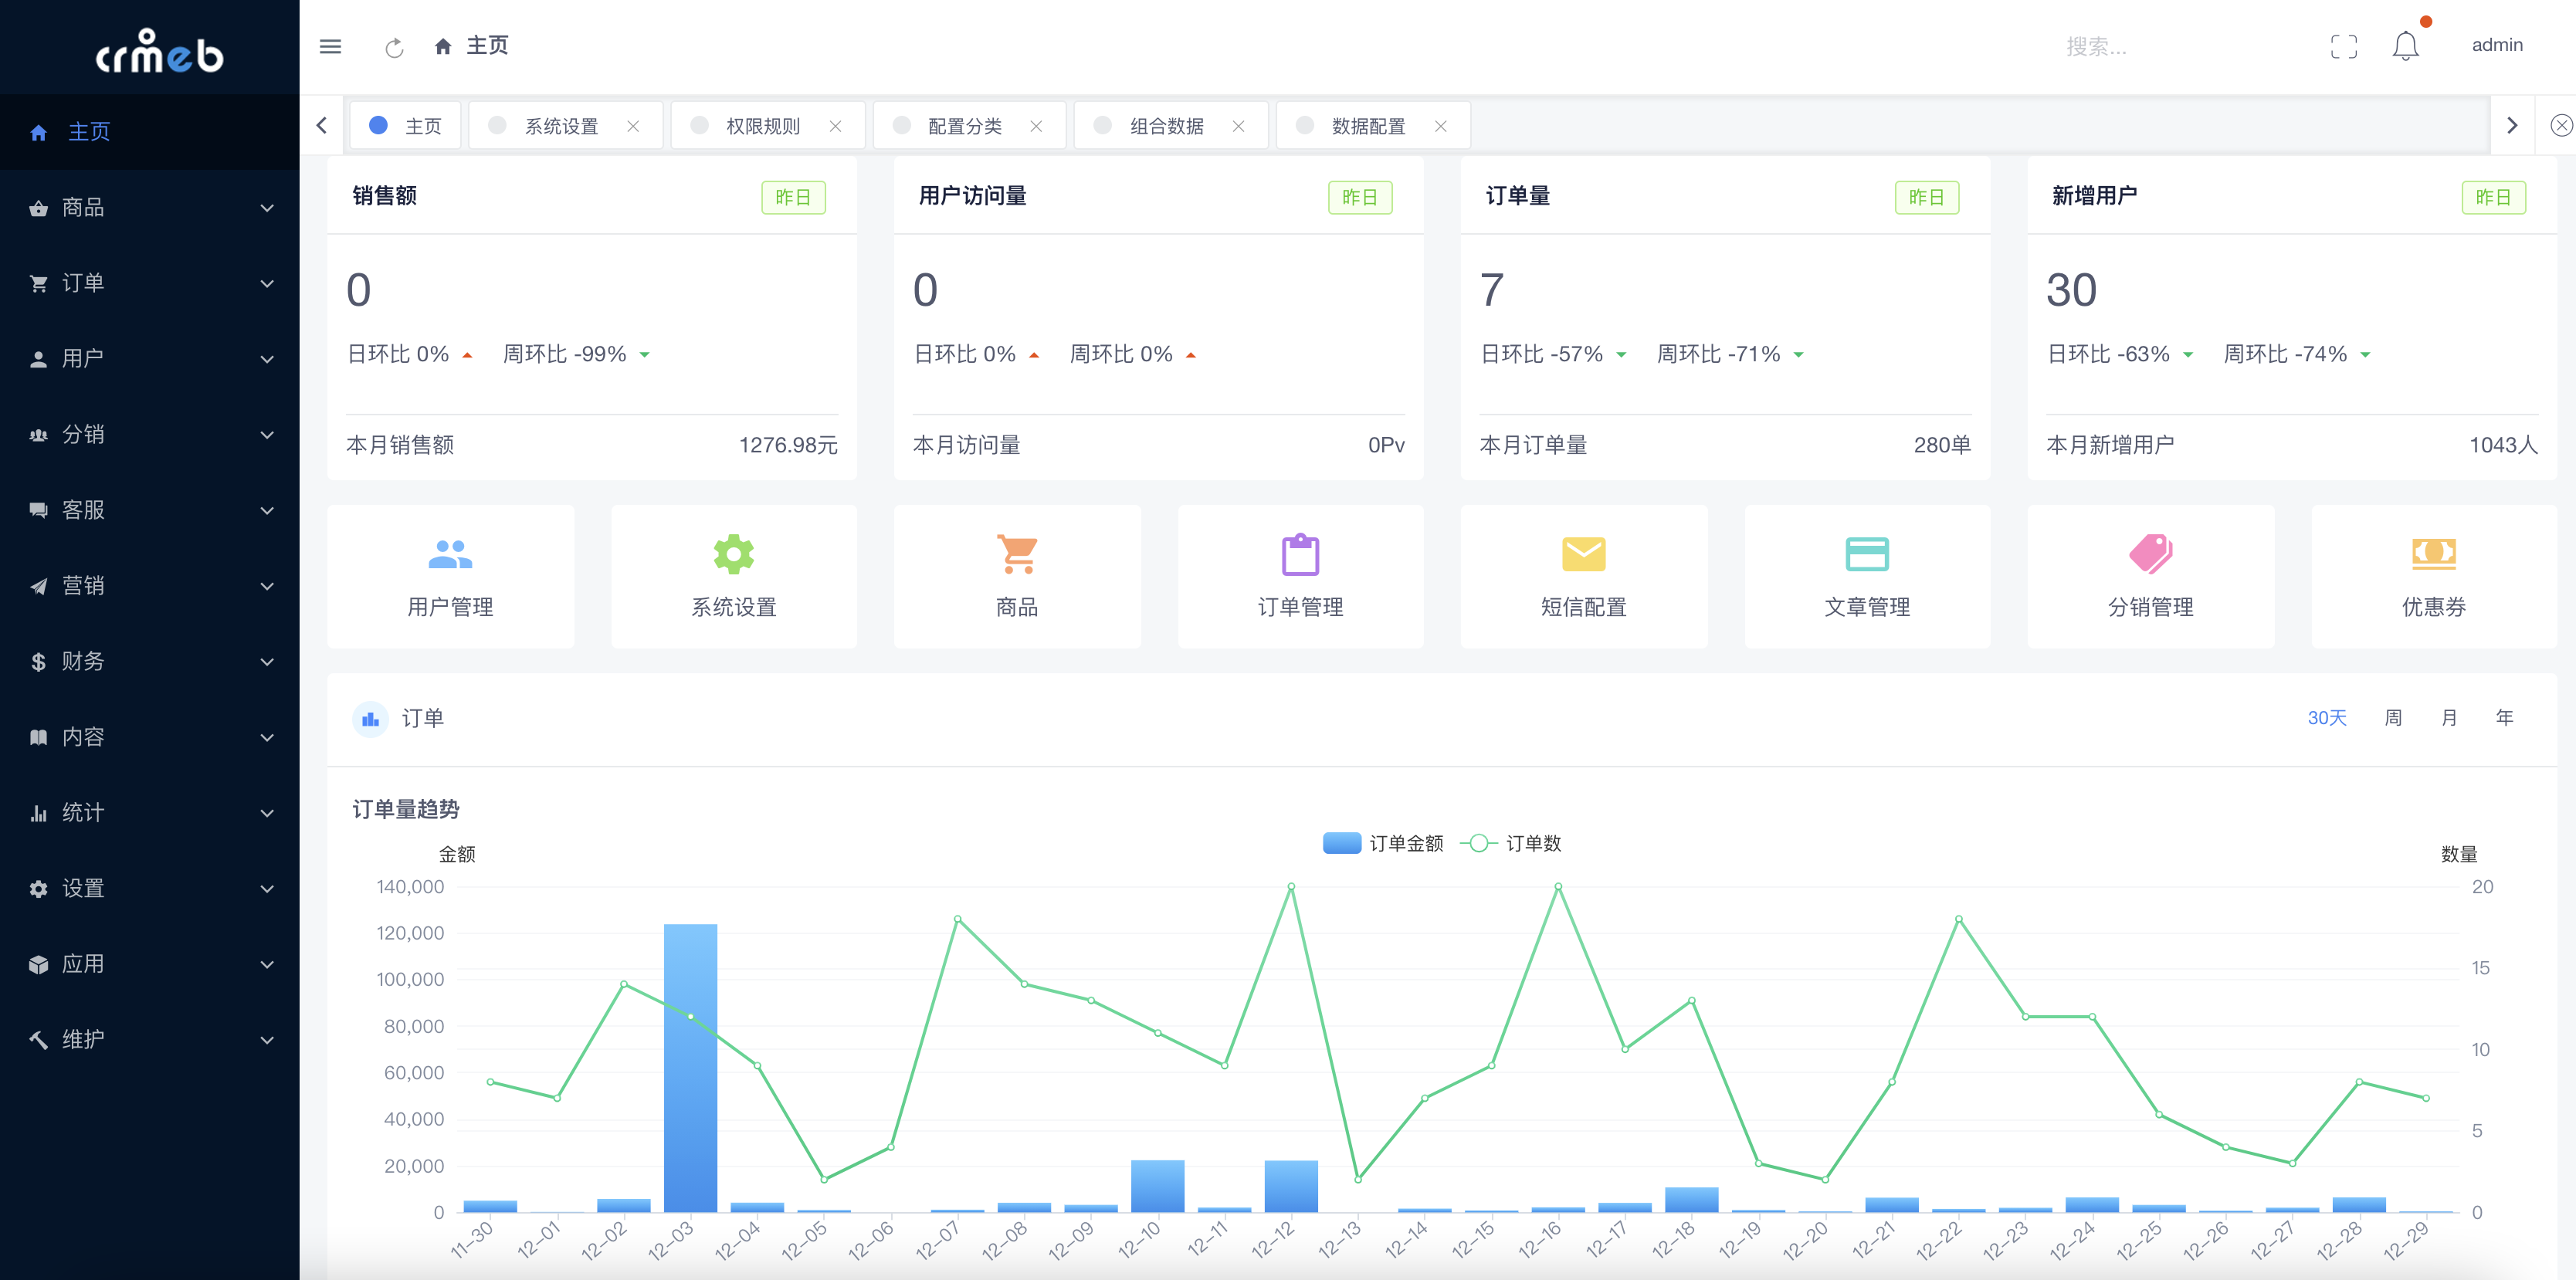The width and height of the screenshot is (2576, 1280).
Task: Open the 用户管理 shortcut icon
Action: (x=450, y=554)
